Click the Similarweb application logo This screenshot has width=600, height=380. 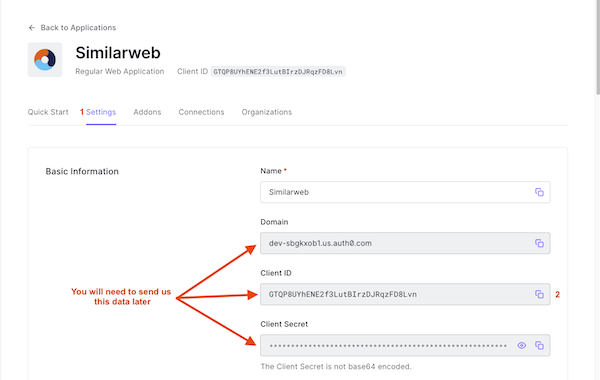tap(45, 60)
